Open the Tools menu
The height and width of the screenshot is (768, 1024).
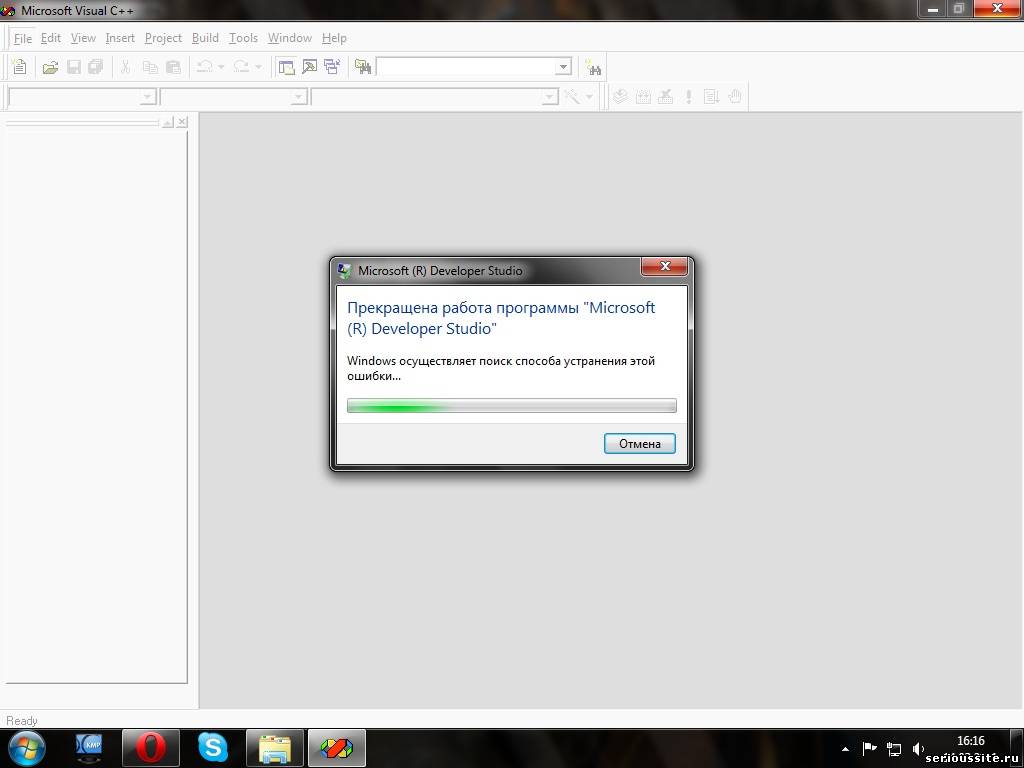[243, 38]
